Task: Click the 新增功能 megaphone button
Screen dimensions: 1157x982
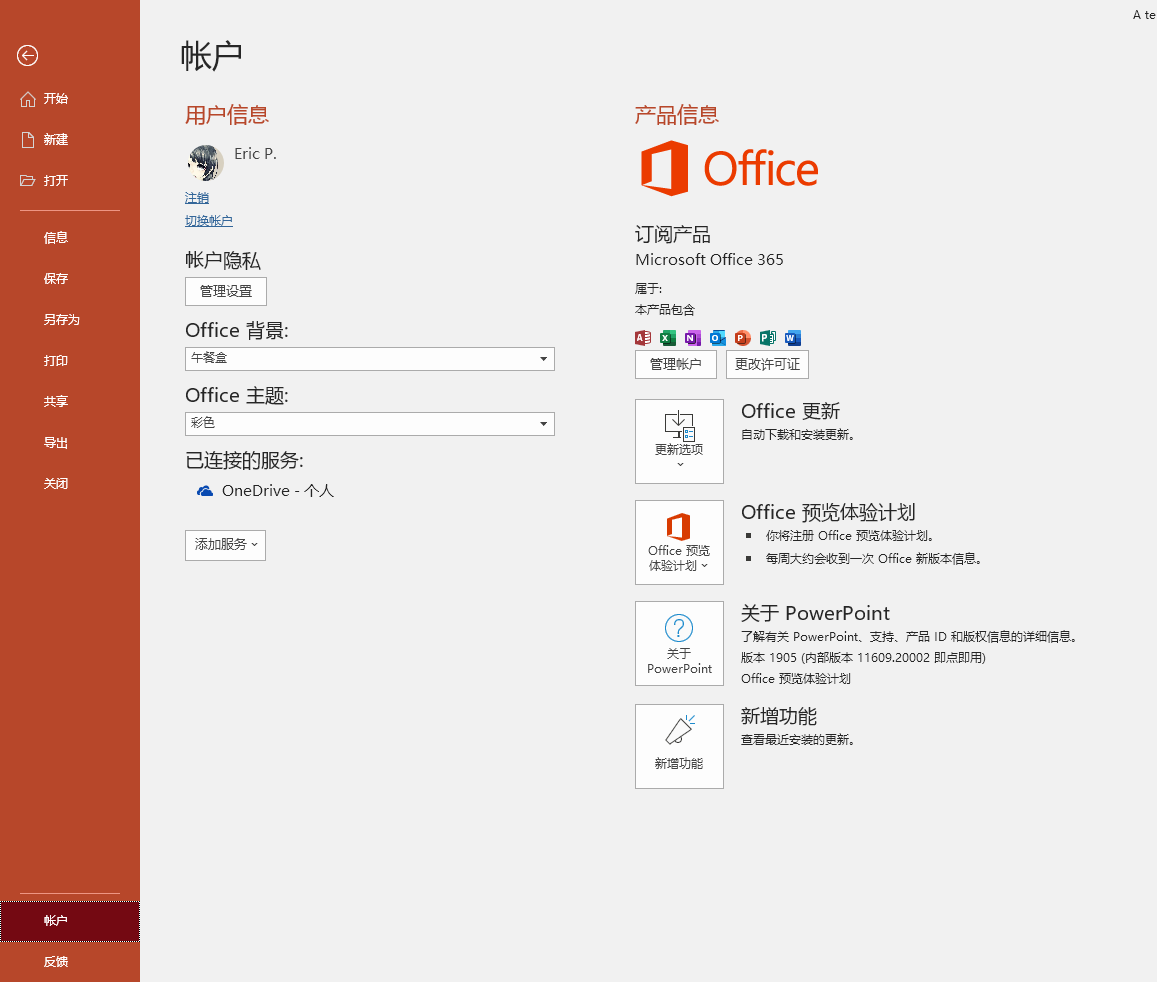Action: coord(679,746)
